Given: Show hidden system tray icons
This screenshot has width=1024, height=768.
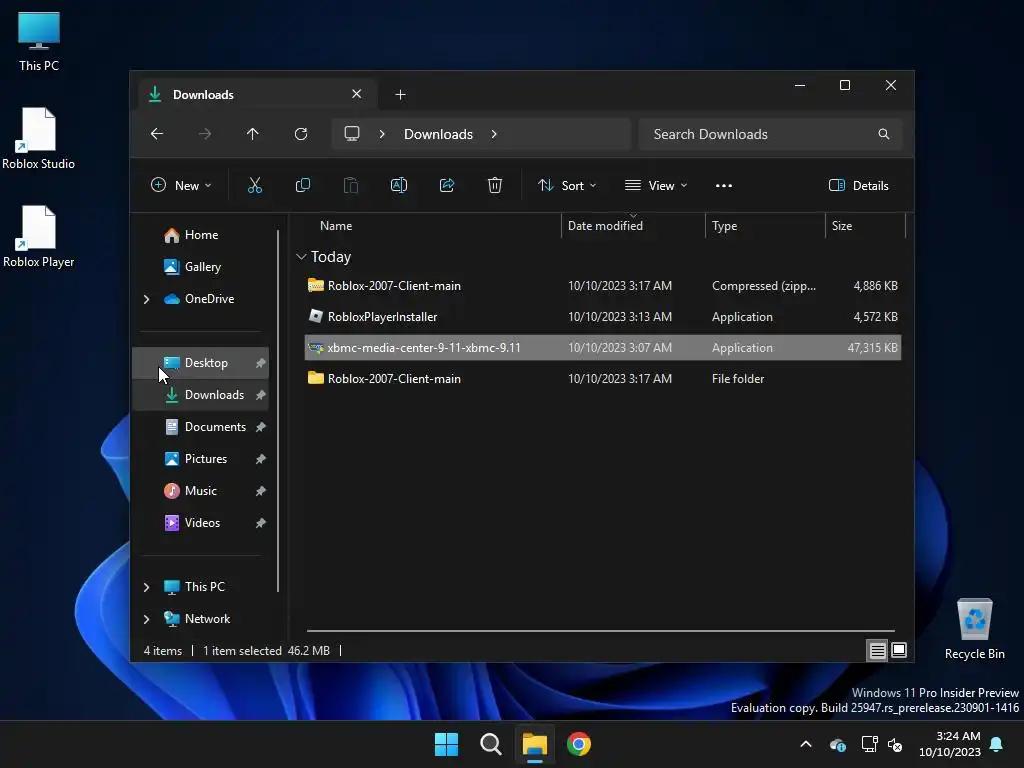Looking at the screenshot, I should 806,744.
